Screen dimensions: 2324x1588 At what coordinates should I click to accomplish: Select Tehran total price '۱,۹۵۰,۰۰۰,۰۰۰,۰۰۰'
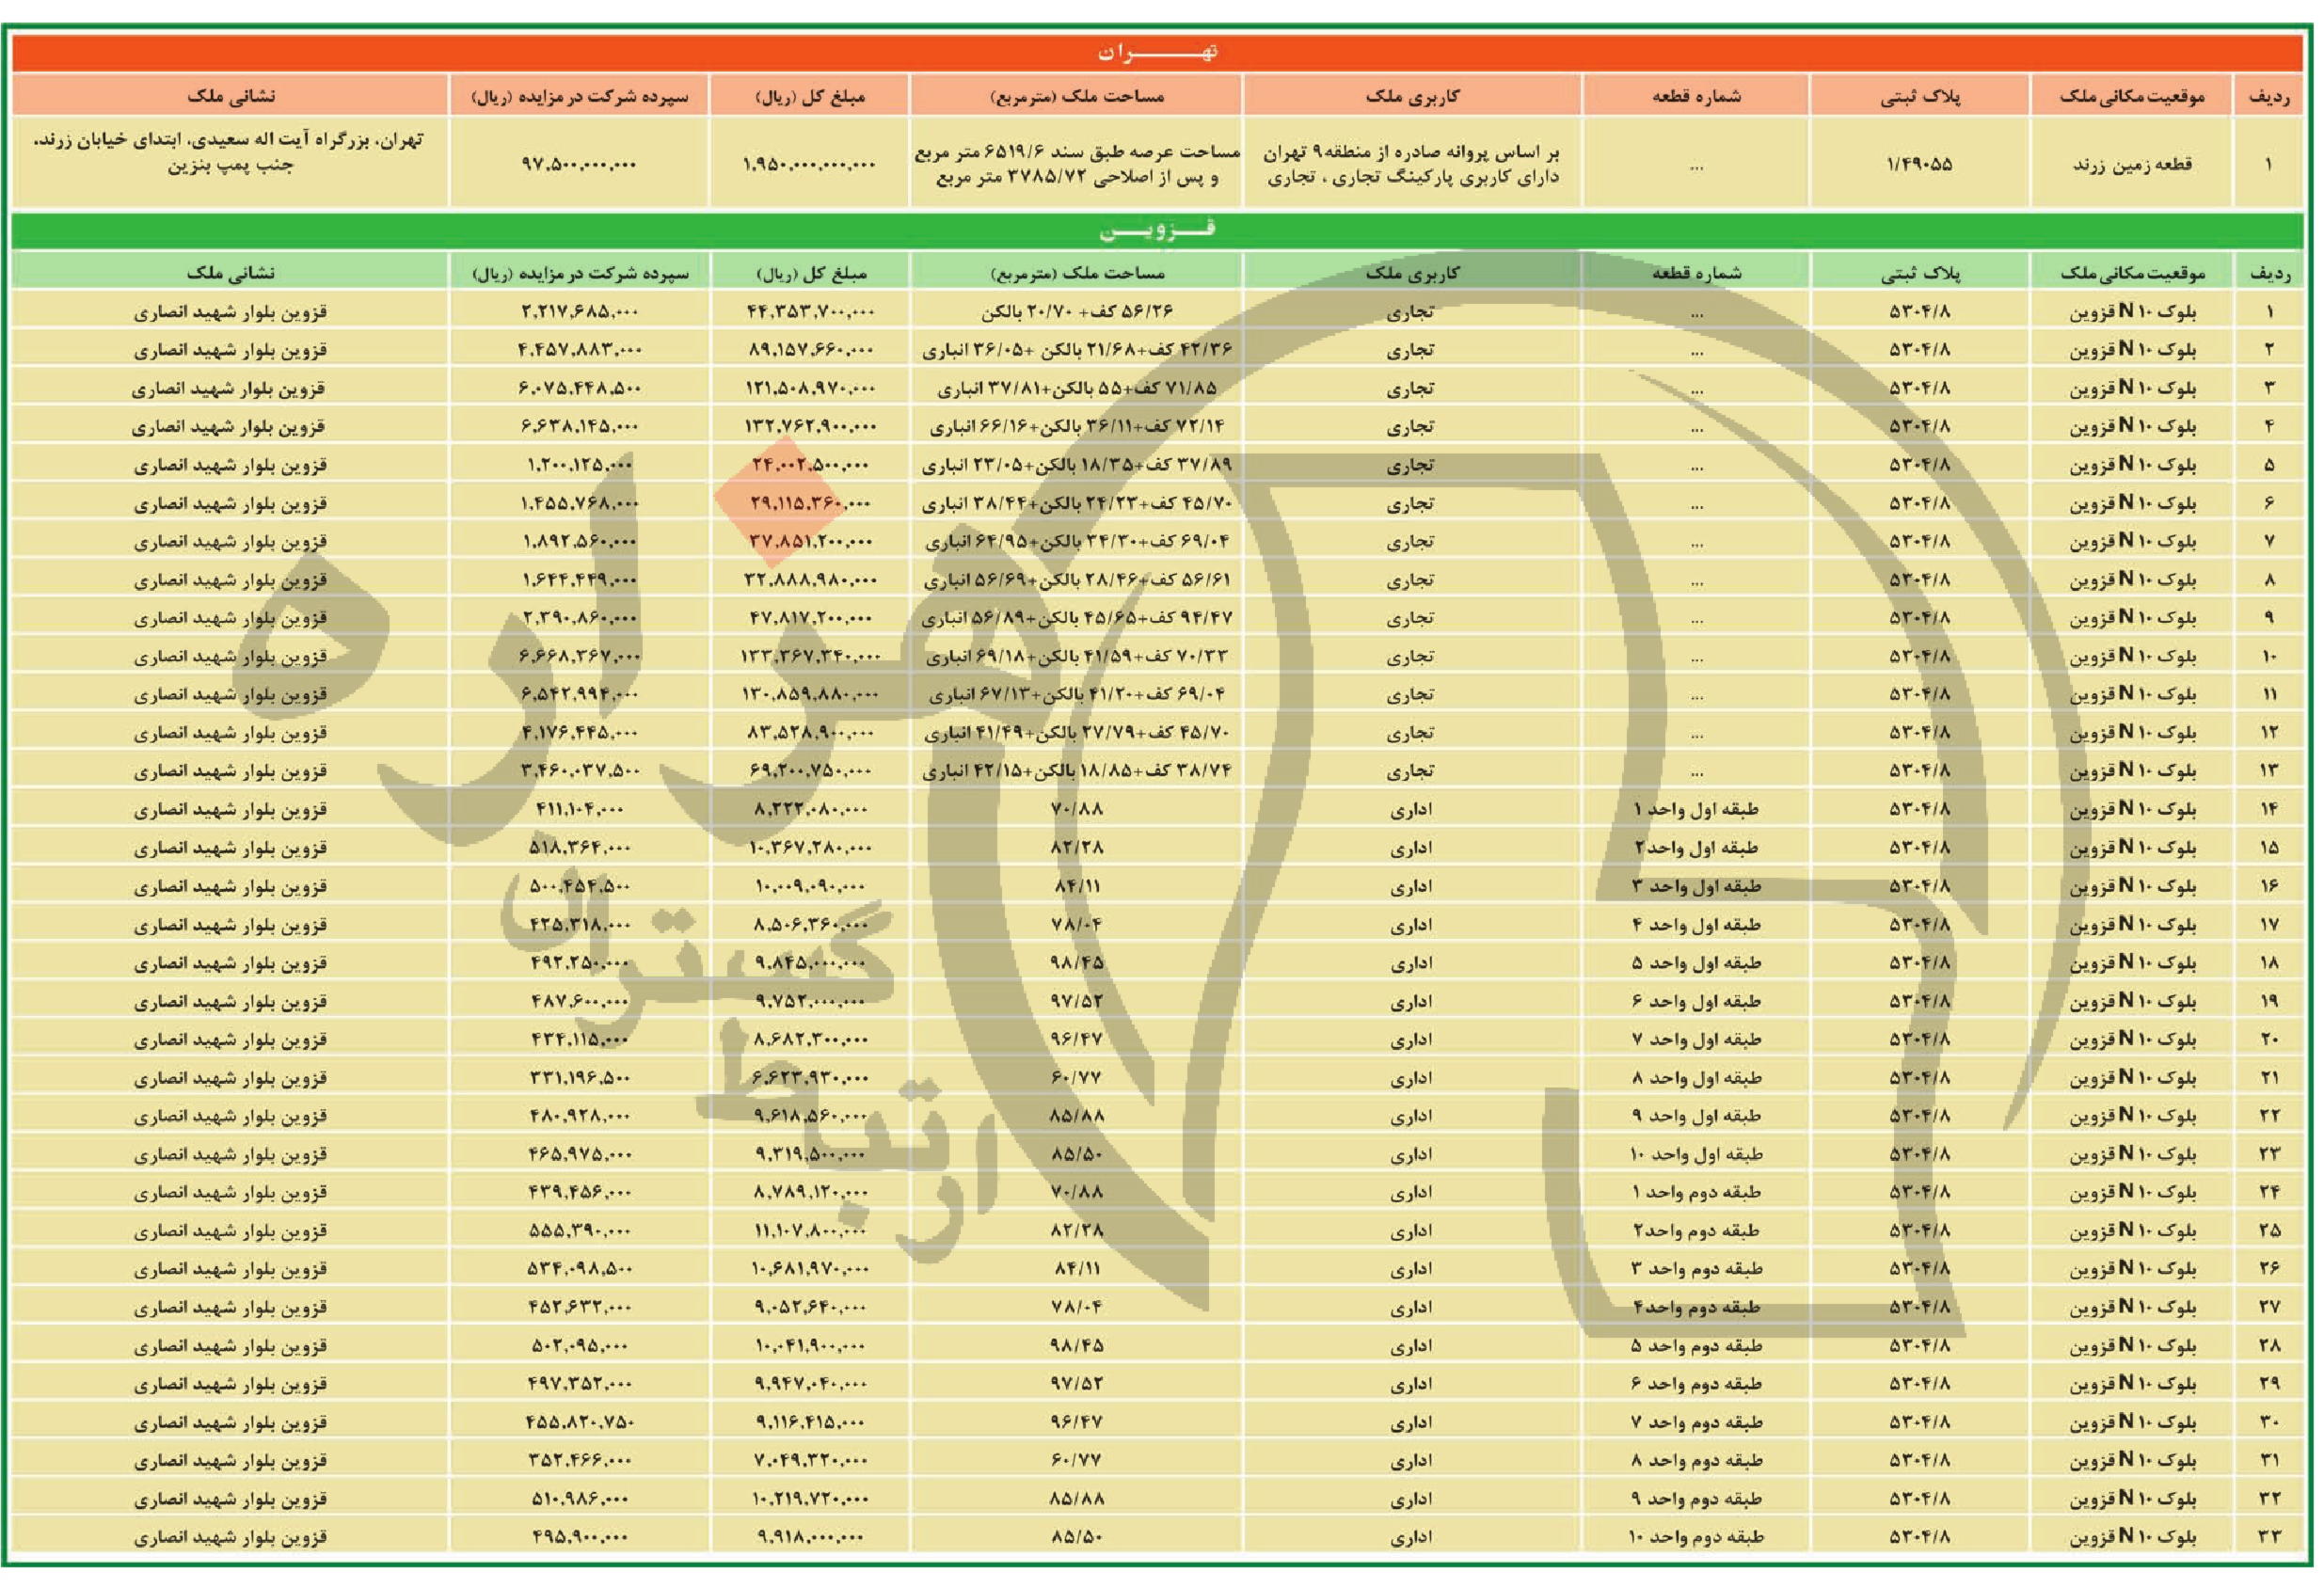(x=809, y=164)
